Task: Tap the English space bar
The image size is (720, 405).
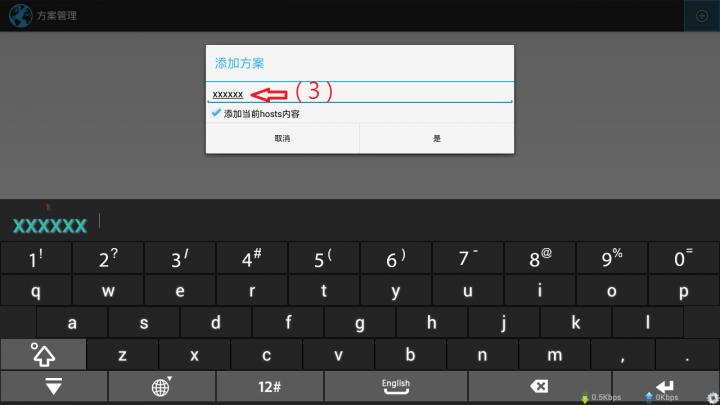Action: [396, 386]
